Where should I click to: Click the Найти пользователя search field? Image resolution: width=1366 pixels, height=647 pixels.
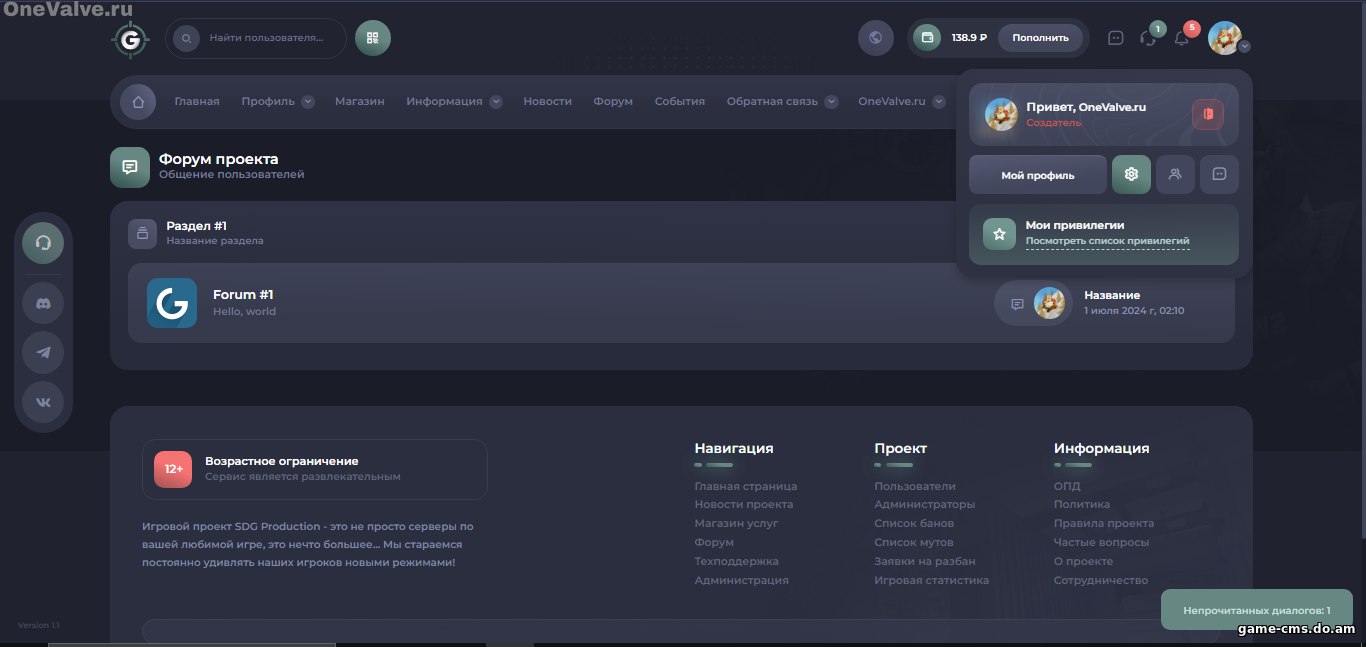click(x=266, y=38)
